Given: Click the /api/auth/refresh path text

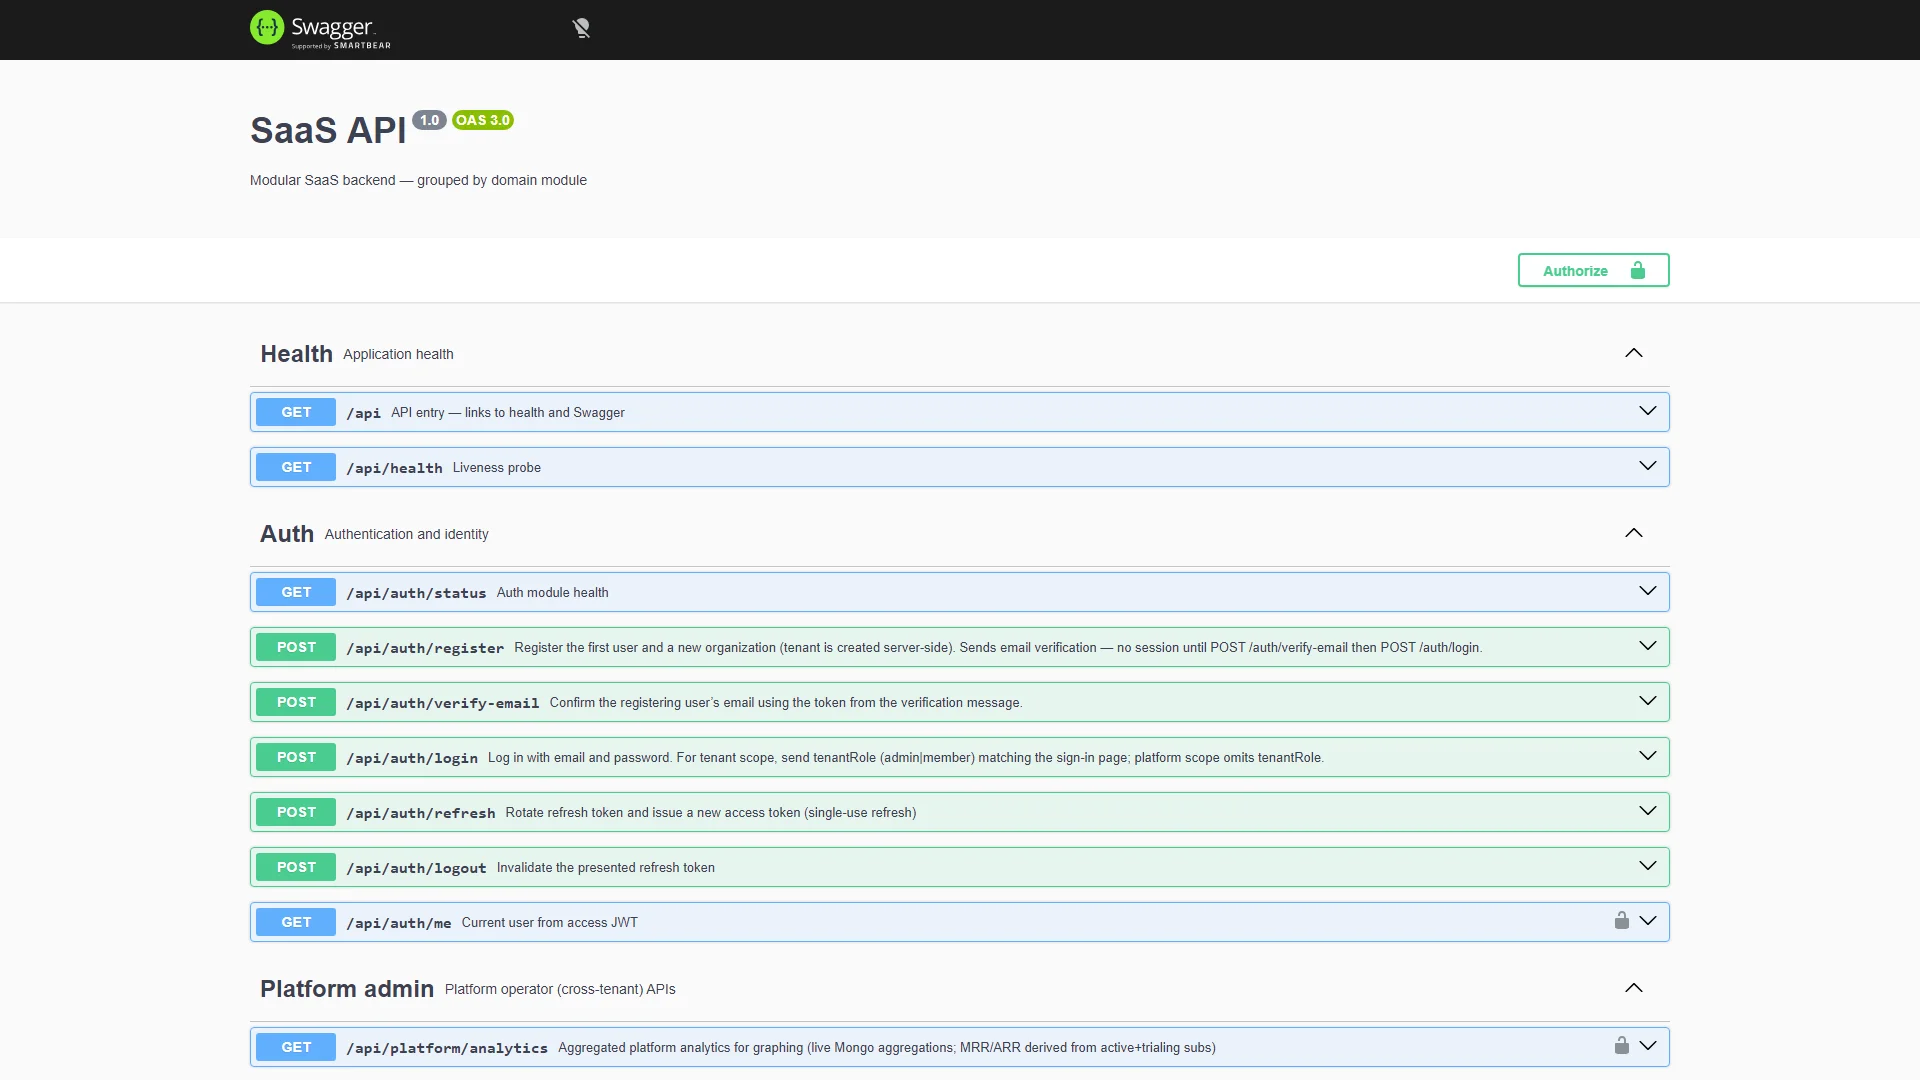Looking at the screenshot, I should point(420,813).
